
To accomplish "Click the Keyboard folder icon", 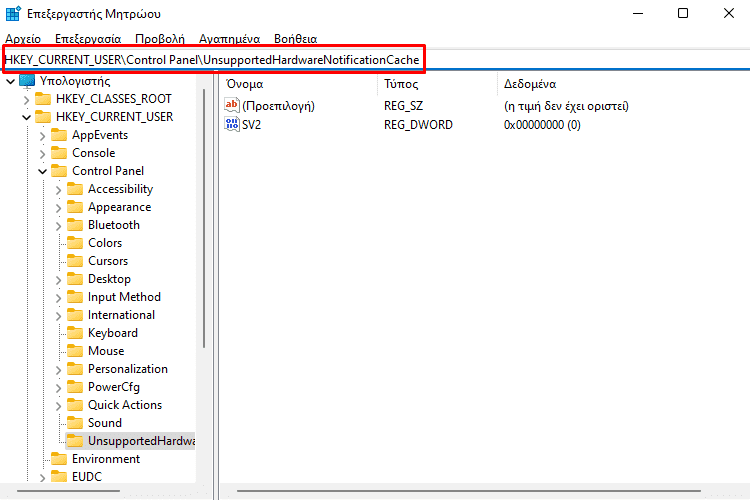I will (x=75, y=333).
